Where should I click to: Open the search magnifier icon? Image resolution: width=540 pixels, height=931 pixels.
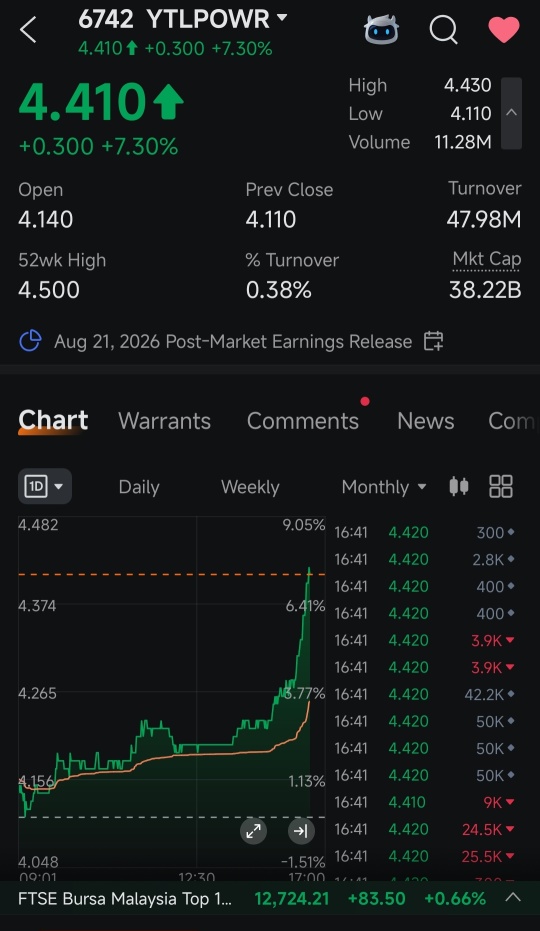tap(443, 29)
